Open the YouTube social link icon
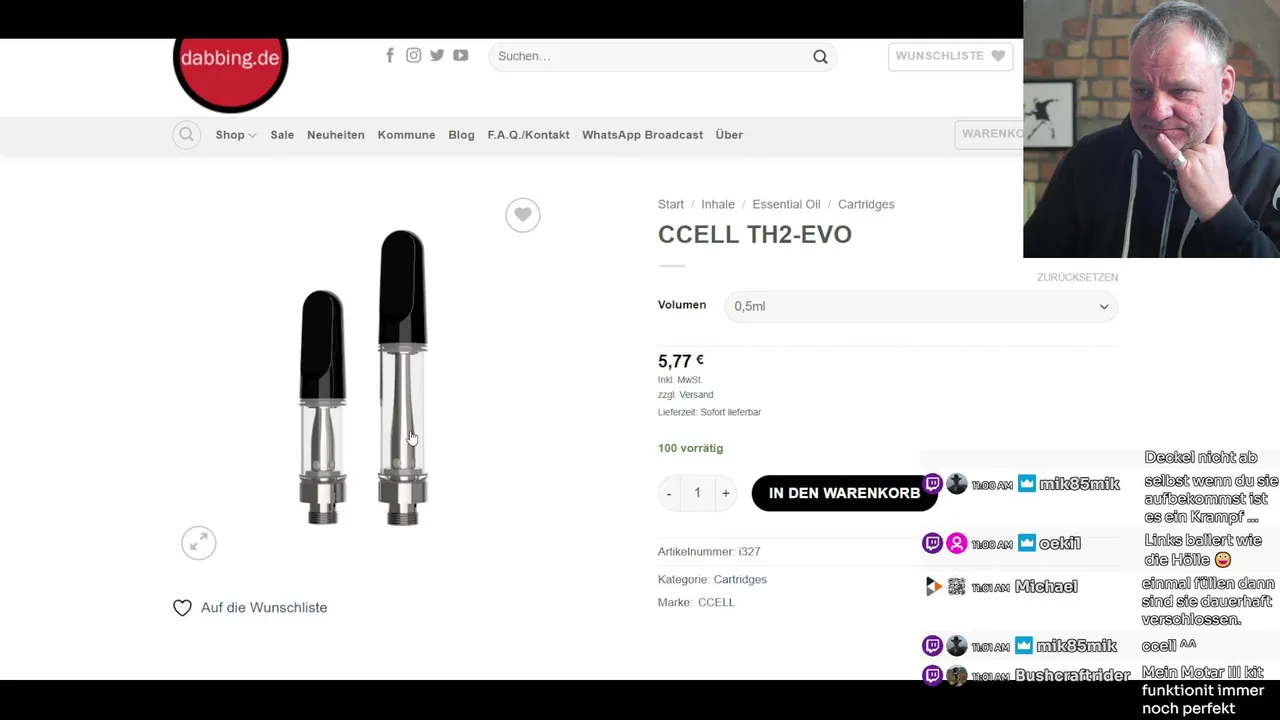The image size is (1280, 720). point(460,55)
